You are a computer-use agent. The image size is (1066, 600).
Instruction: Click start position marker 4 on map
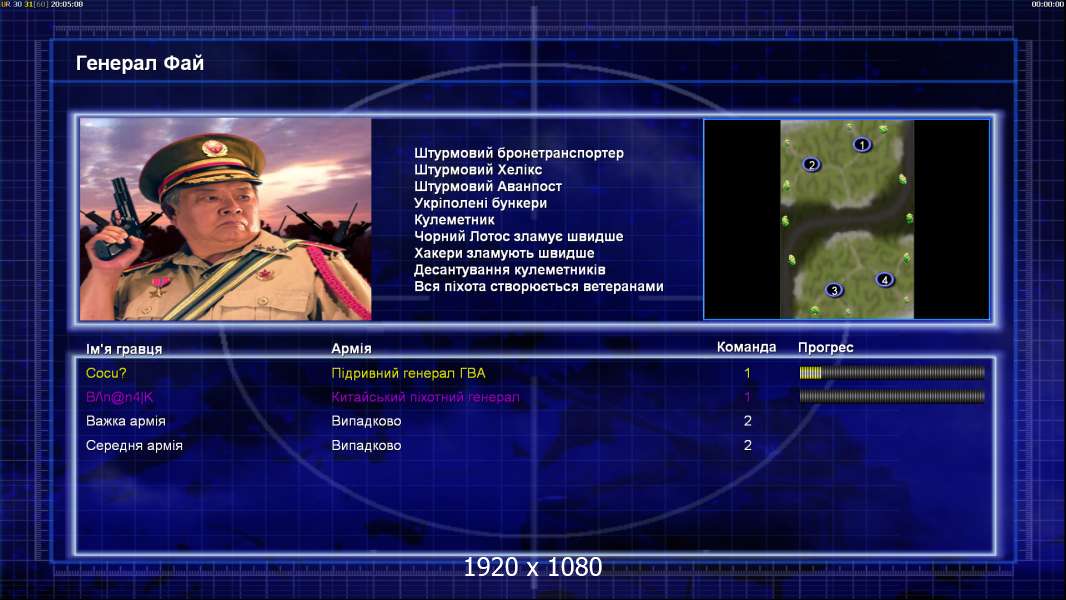[x=884, y=279]
